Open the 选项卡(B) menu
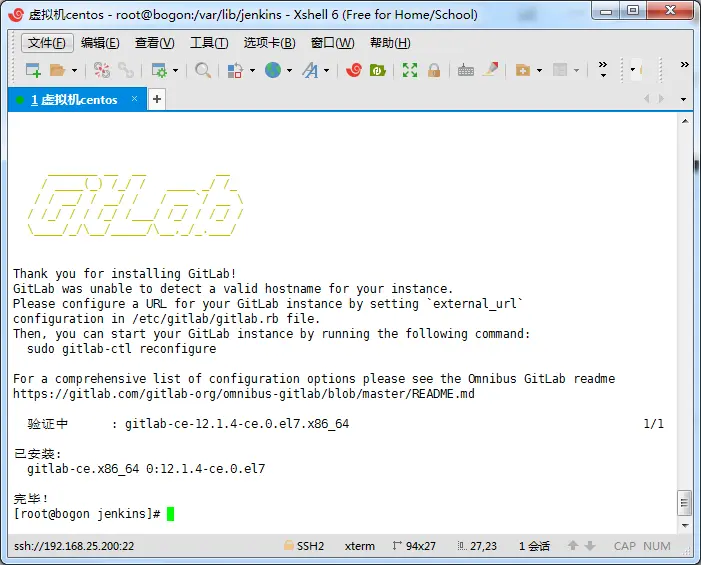This screenshot has width=701, height=565. 270,43
